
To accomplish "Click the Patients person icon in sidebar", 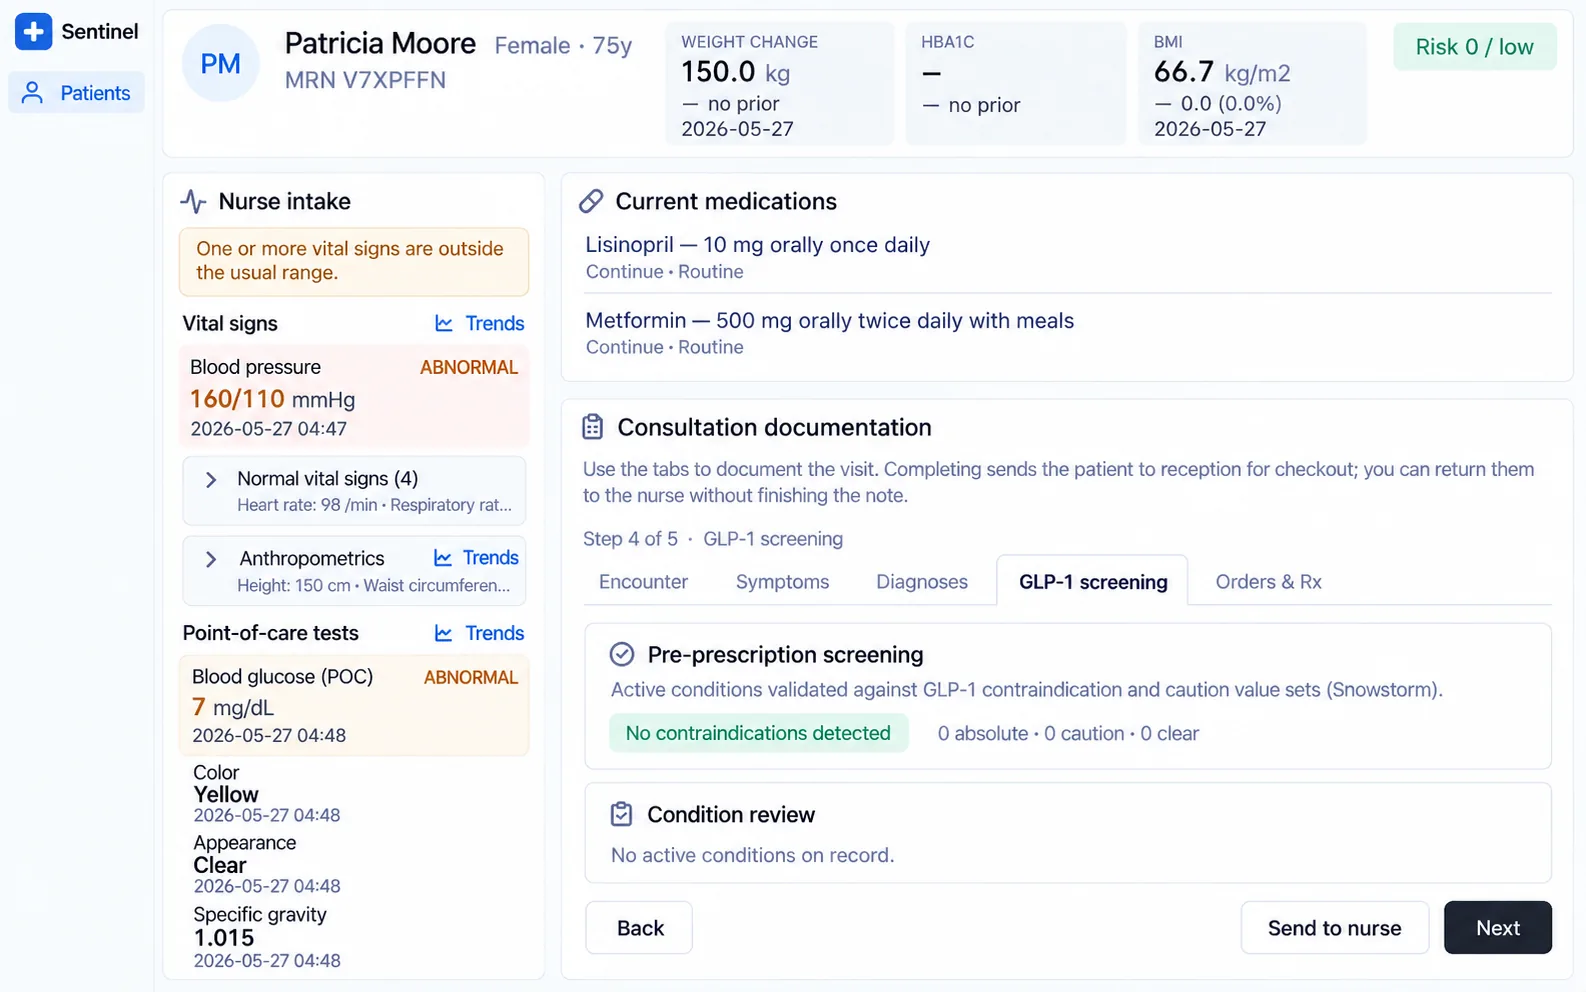I will click(x=33, y=93).
